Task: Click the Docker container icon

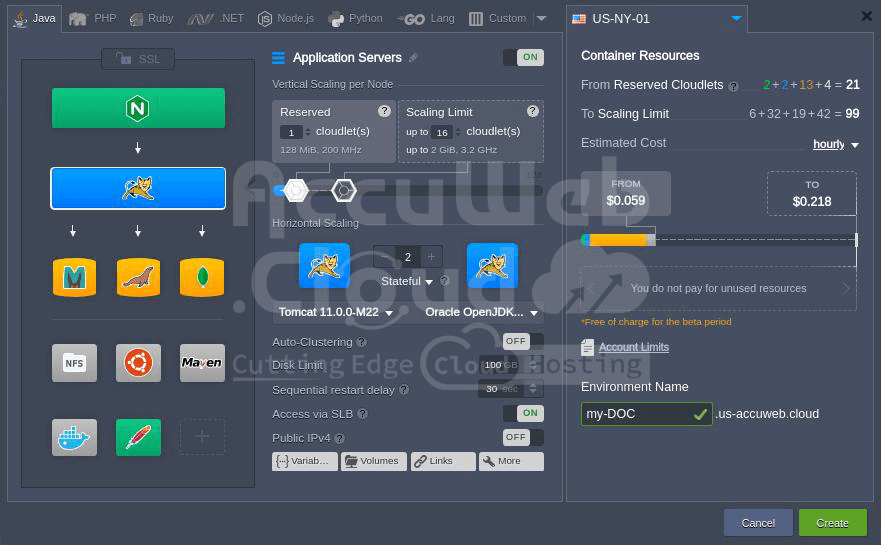Action: (x=74, y=437)
